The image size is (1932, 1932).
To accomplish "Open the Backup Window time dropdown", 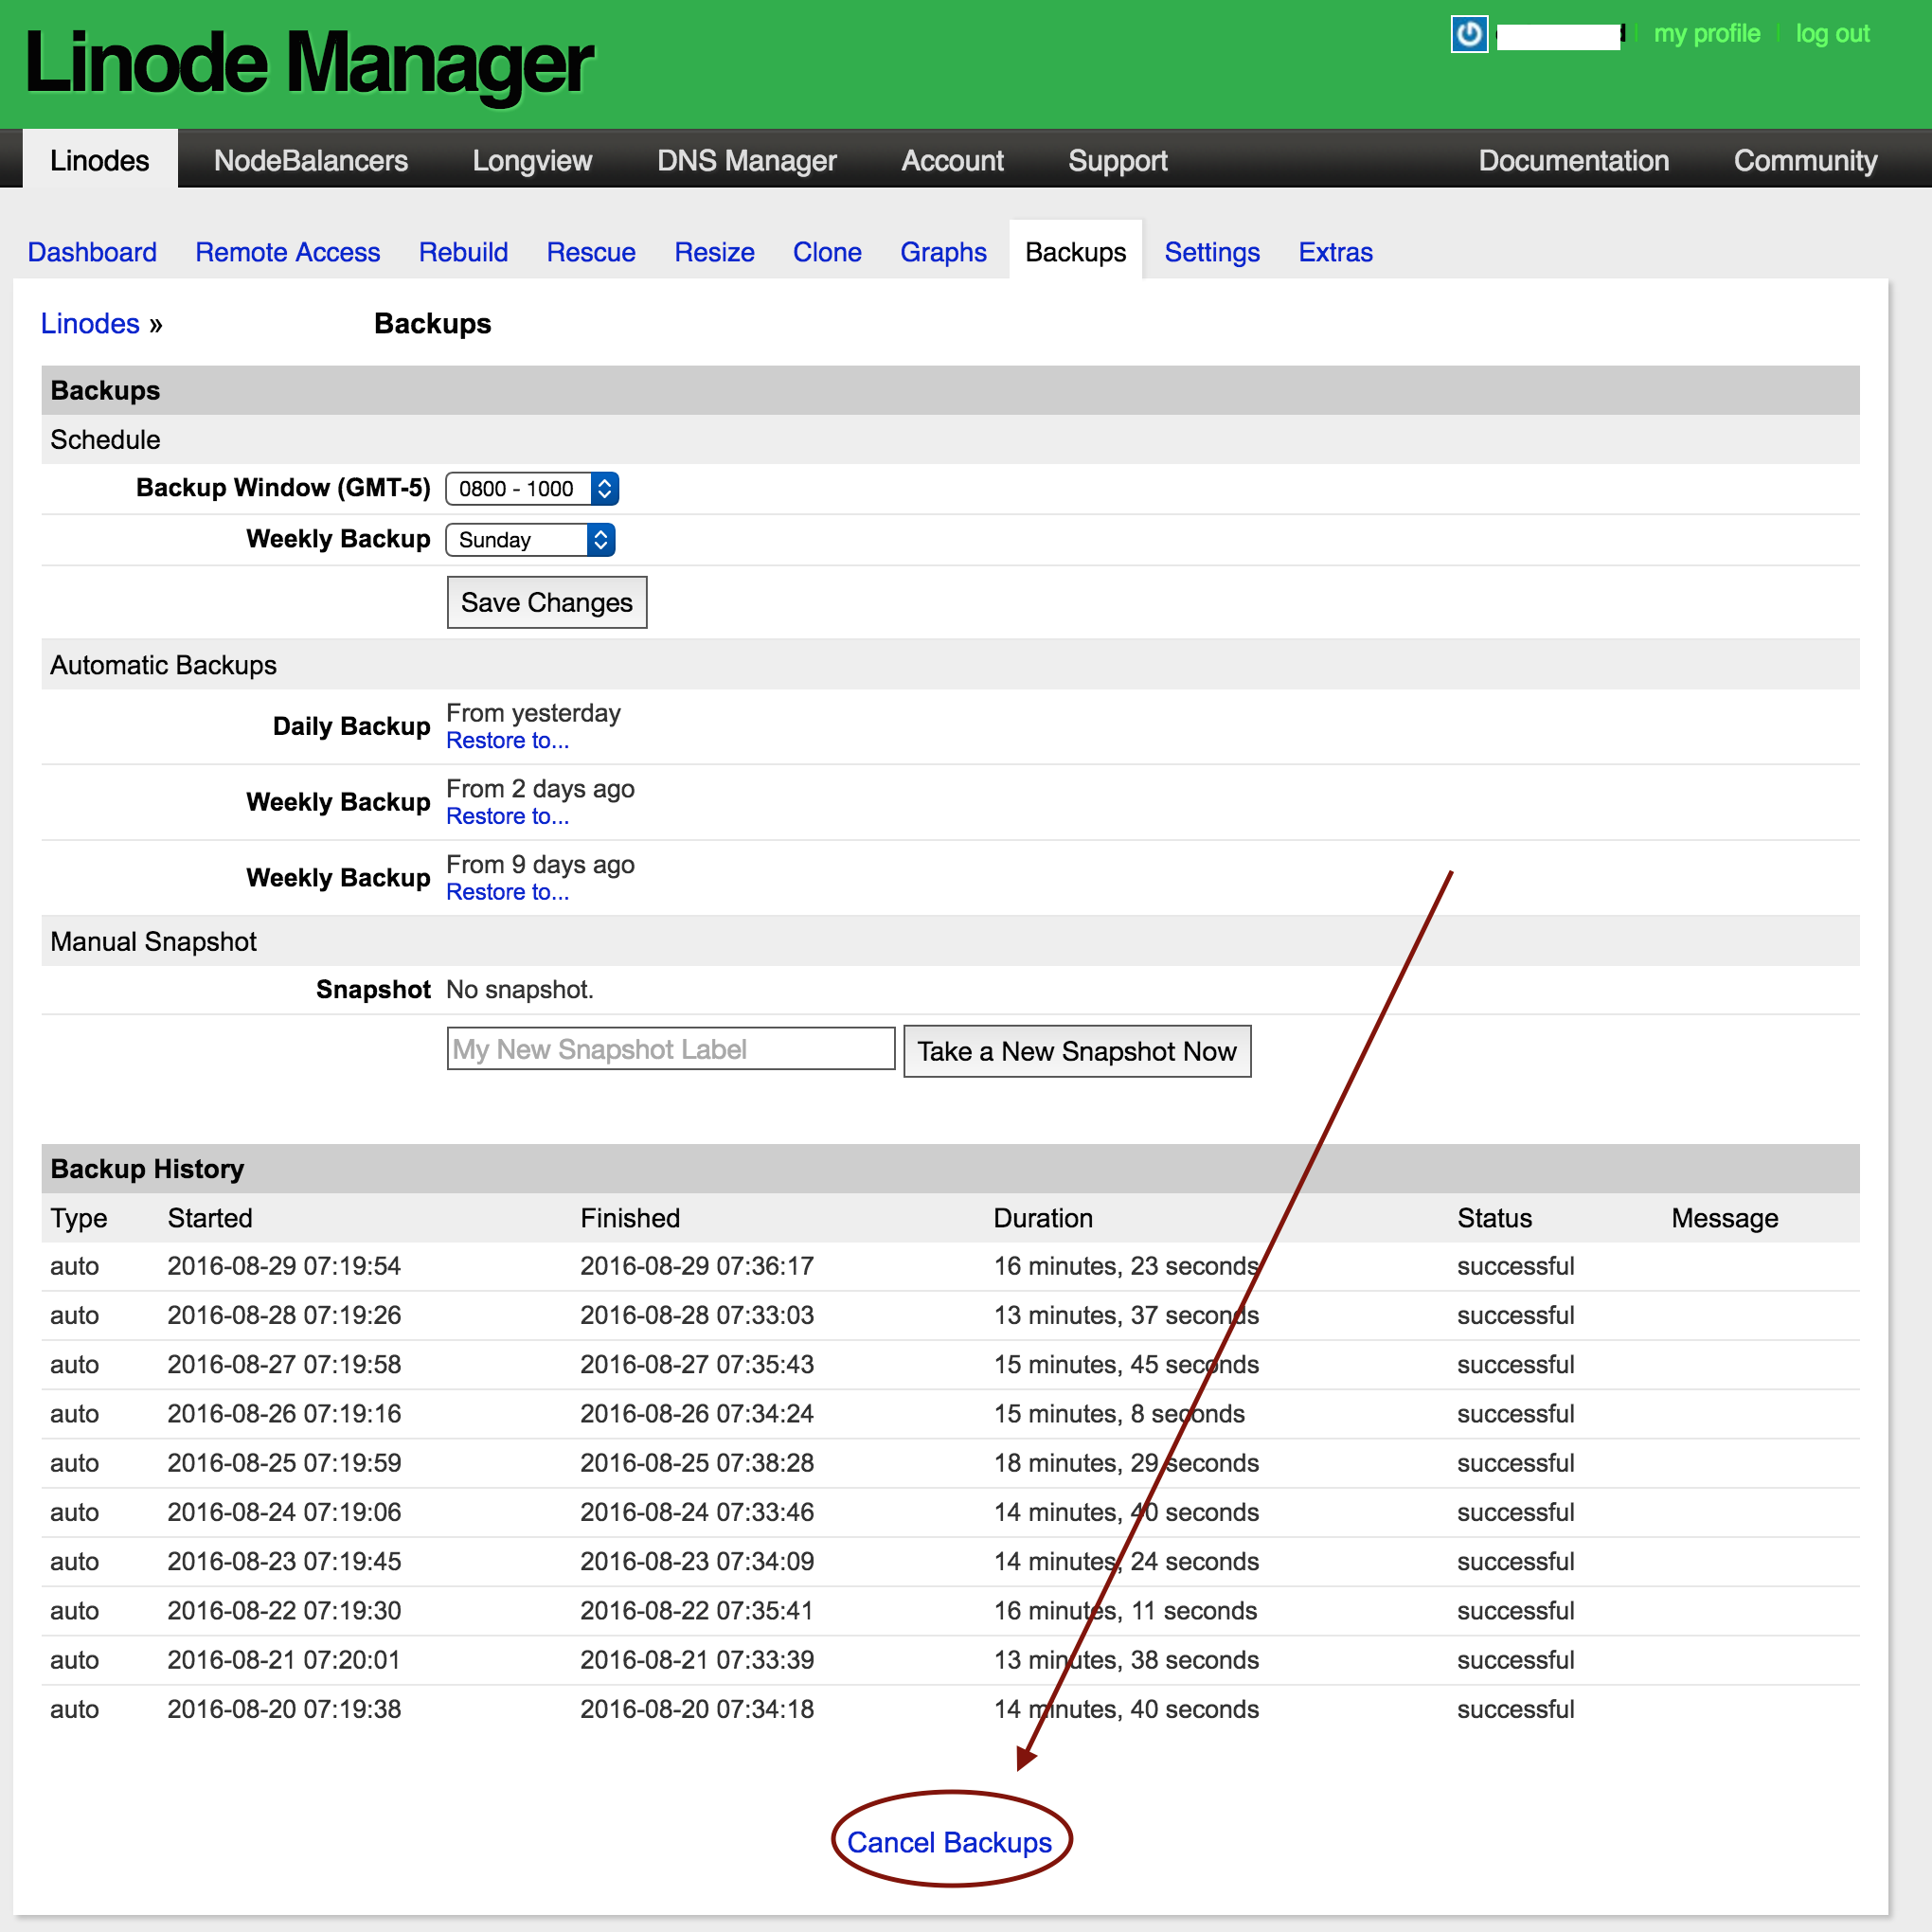I will pyautogui.click(x=532, y=489).
